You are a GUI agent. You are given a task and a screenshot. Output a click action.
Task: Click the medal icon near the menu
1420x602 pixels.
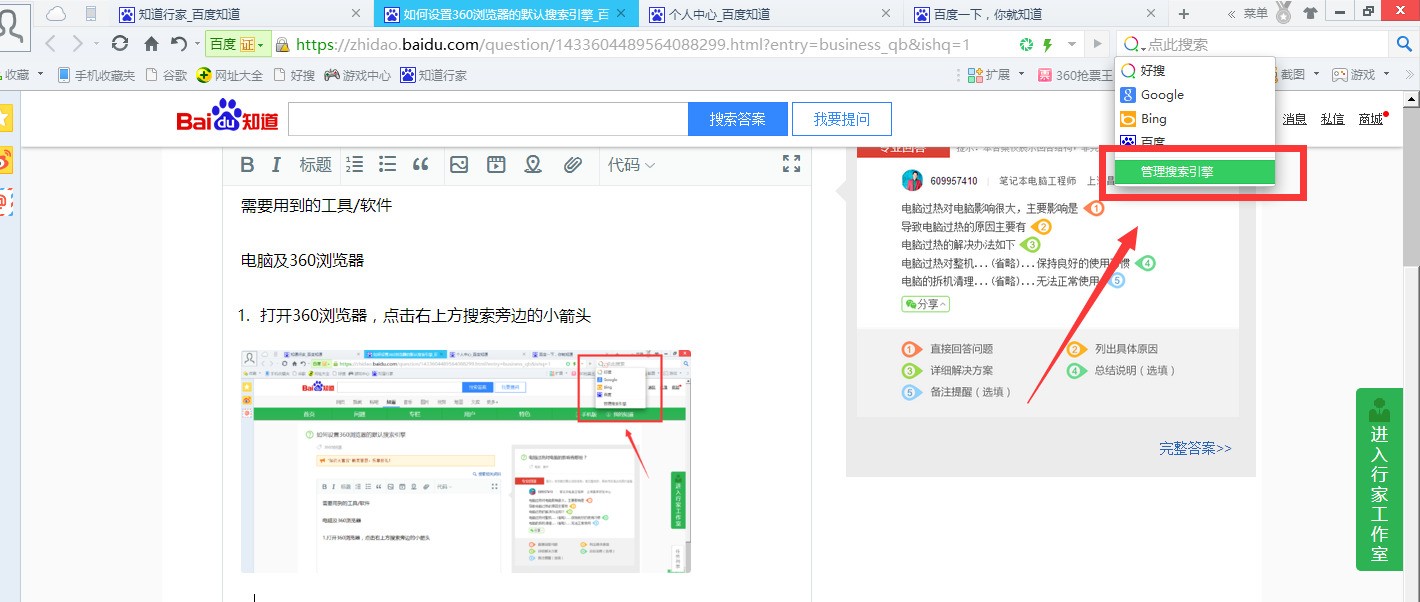(1284, 13)
